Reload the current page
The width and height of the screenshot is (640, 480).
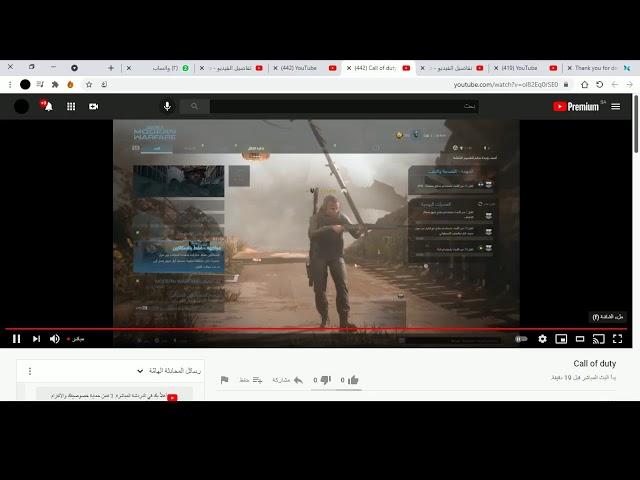600,84
